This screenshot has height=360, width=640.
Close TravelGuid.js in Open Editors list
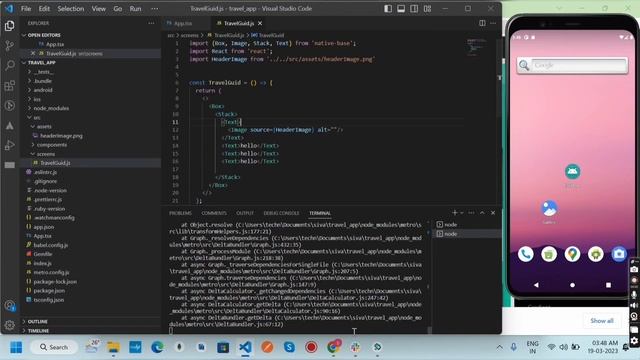pos(33,53)
